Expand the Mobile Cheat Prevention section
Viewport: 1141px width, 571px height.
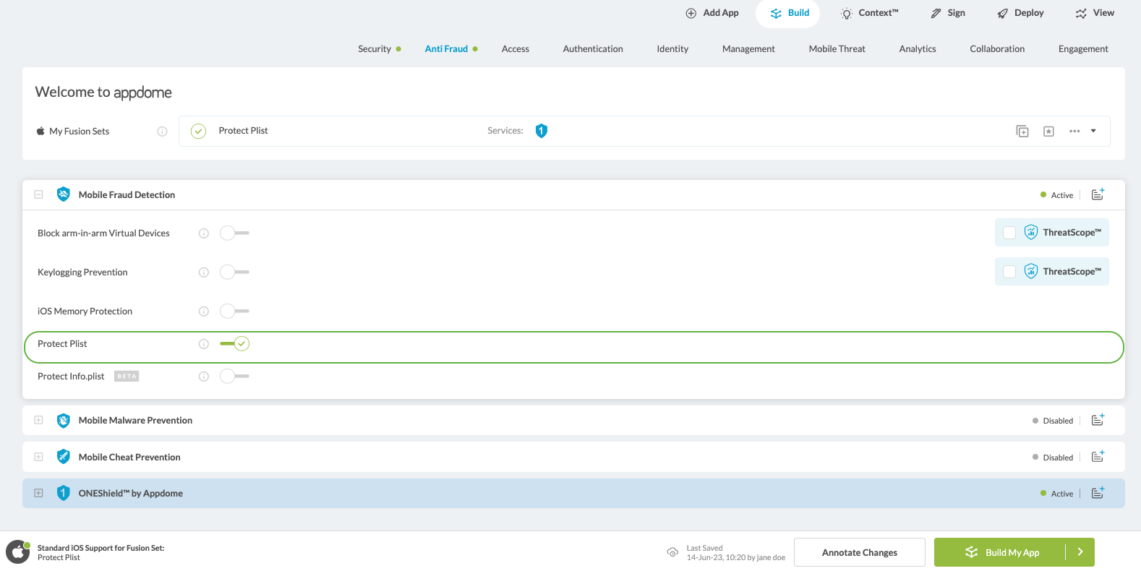coord(39,457)
